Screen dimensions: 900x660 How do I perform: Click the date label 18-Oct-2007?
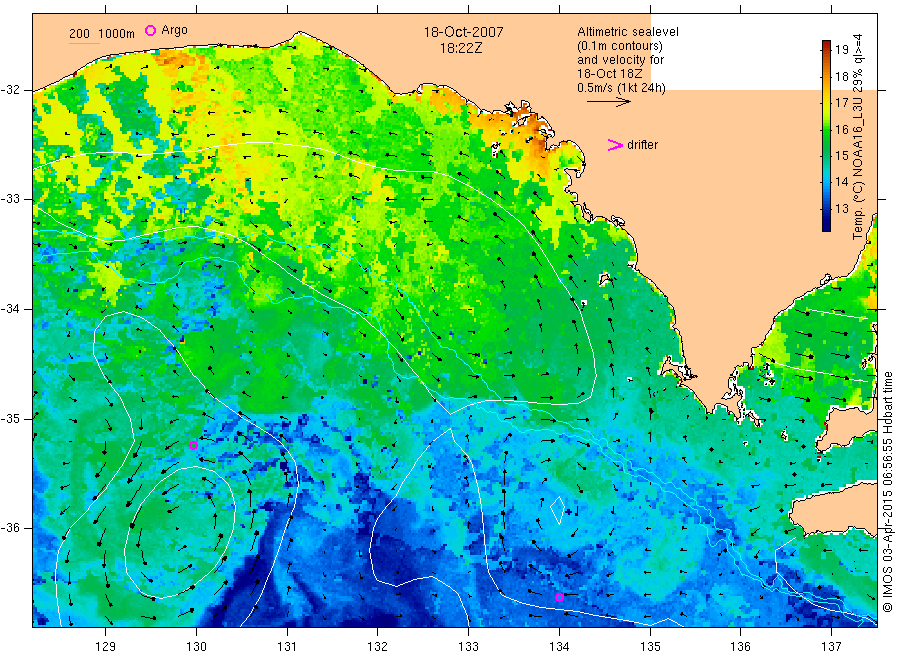(x=463, y=32)
